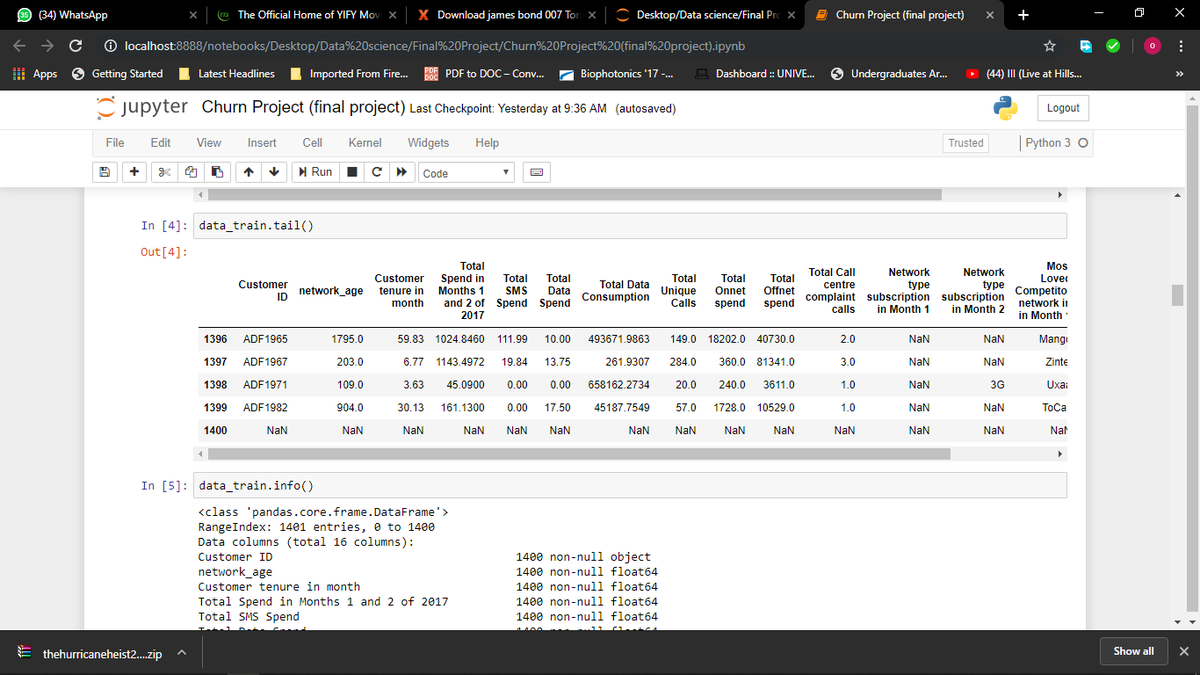Expand options for thehurricaneheist2 zip download

(x=183, y=654)
